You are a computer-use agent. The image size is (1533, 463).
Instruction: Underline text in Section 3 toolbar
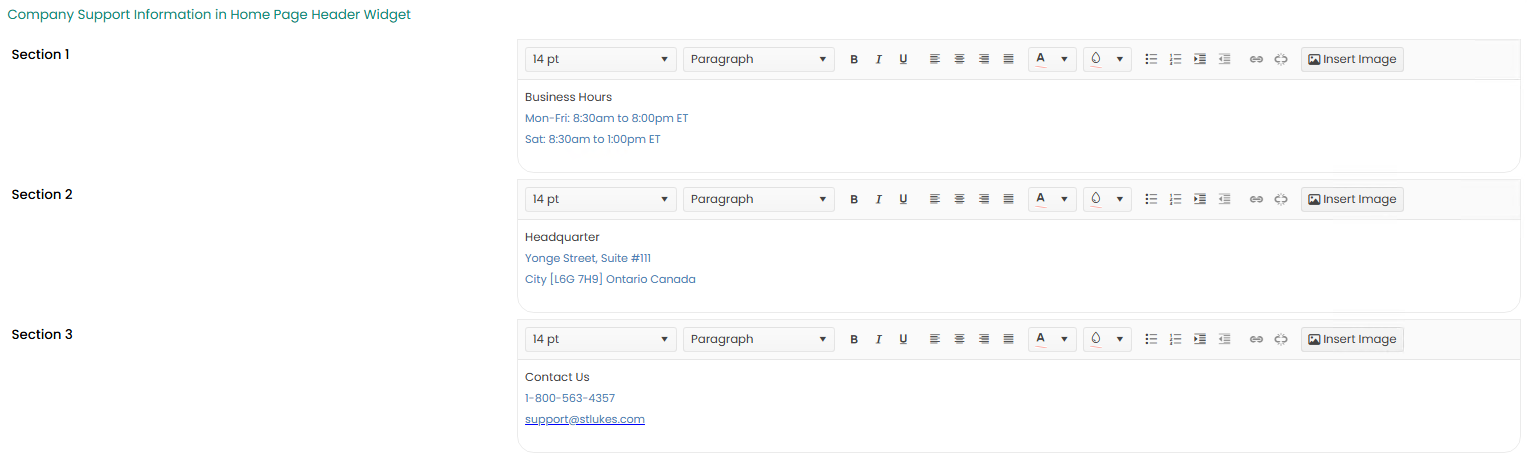903,340
